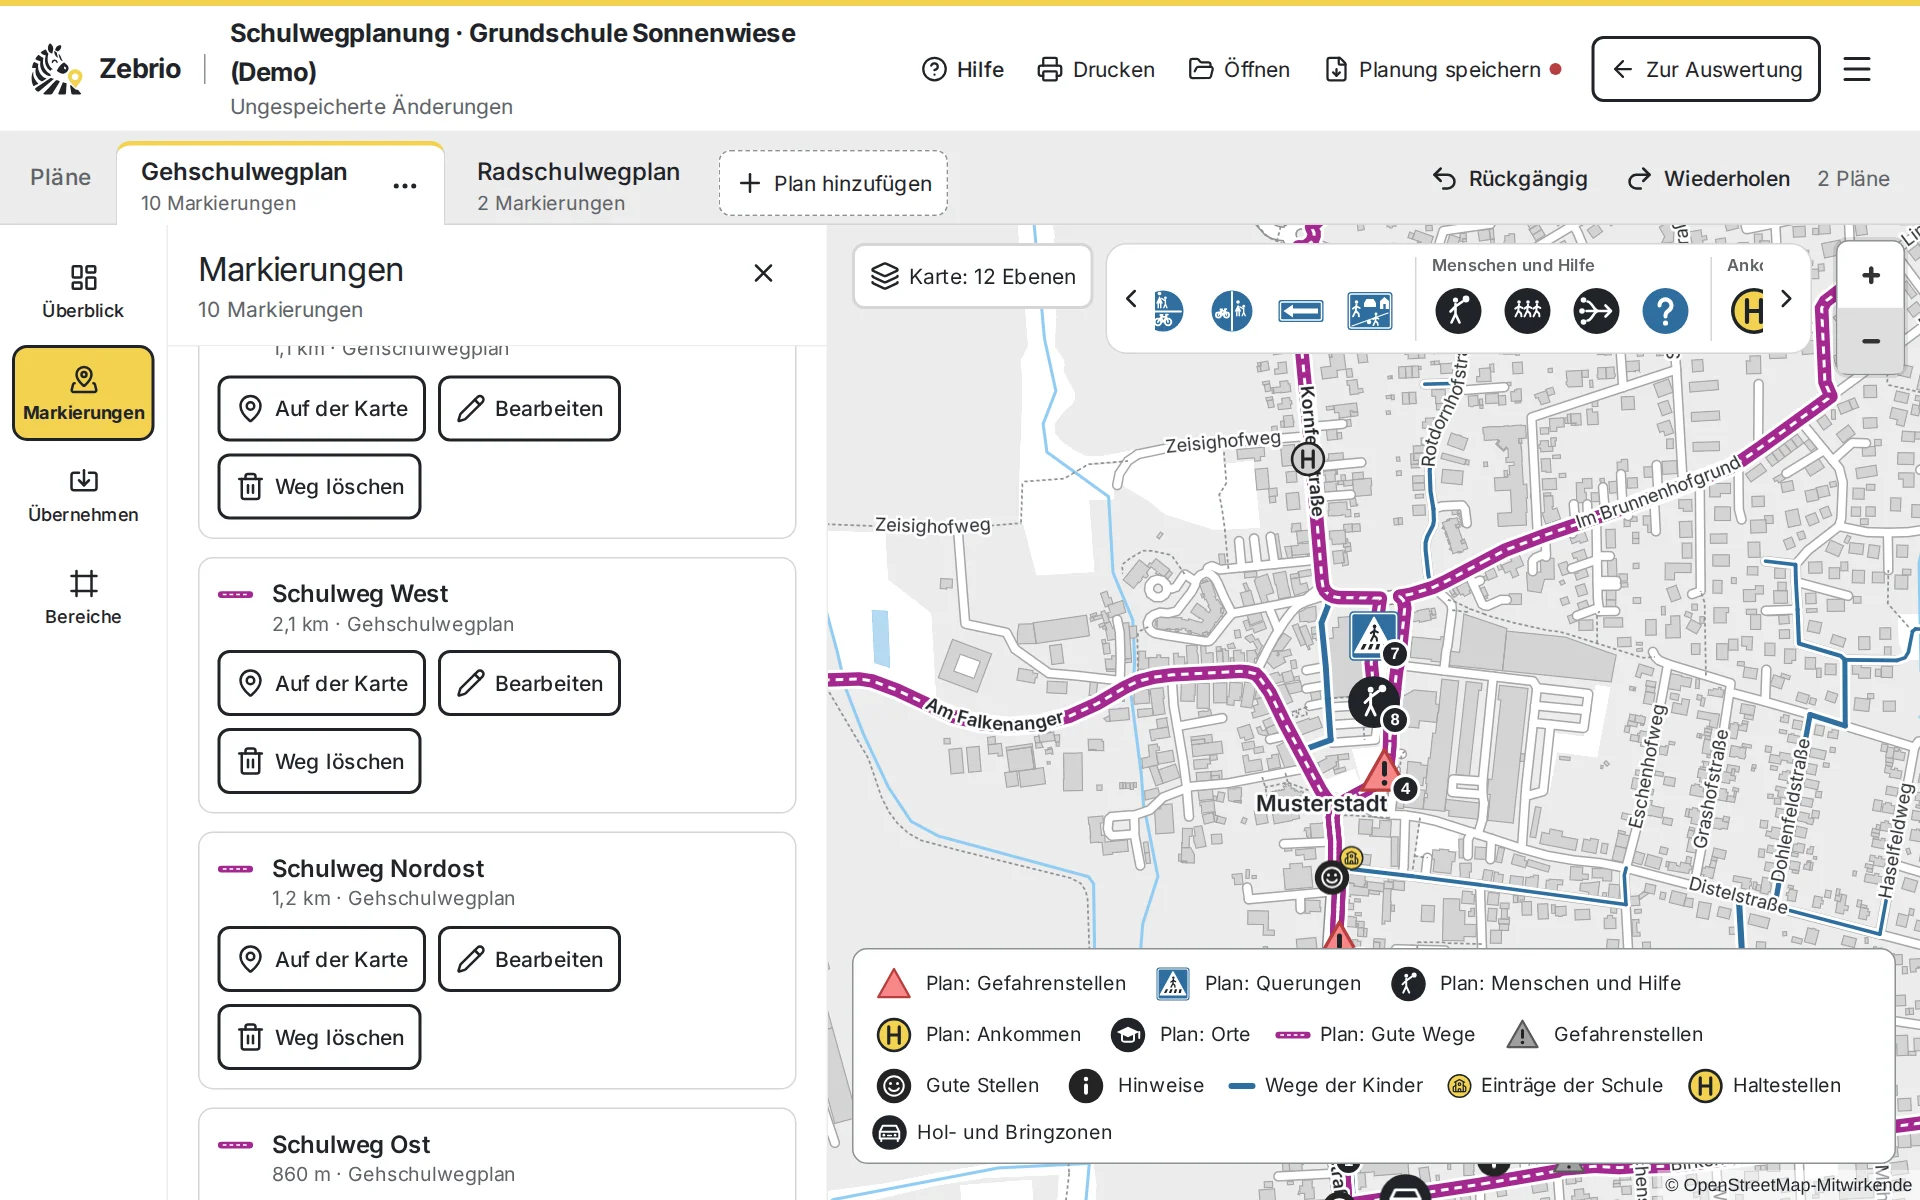
Task: Click the Öffnen button
Action: (1238, 69)
